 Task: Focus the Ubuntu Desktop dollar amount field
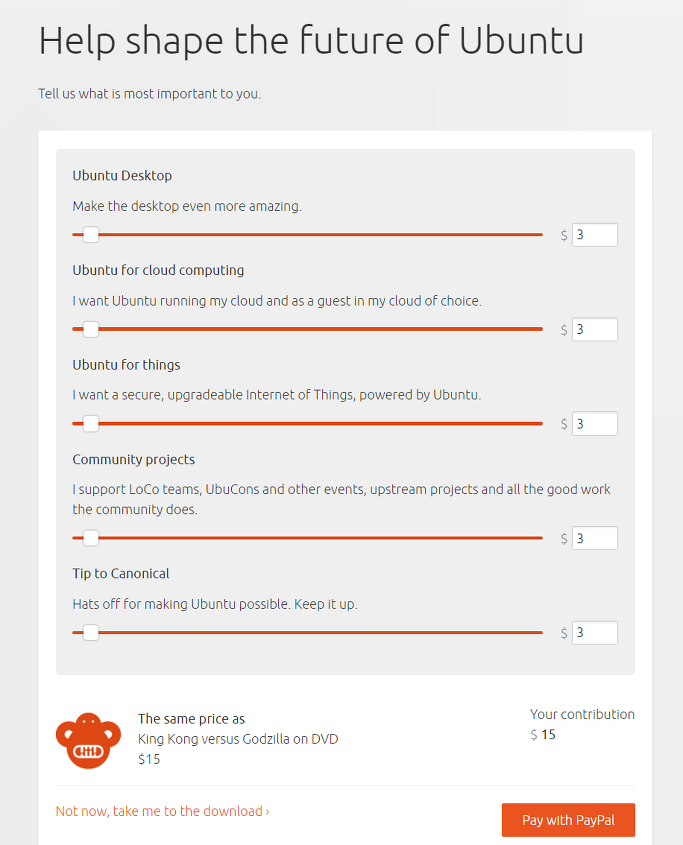pyautogui.click(x=595, y=235)
